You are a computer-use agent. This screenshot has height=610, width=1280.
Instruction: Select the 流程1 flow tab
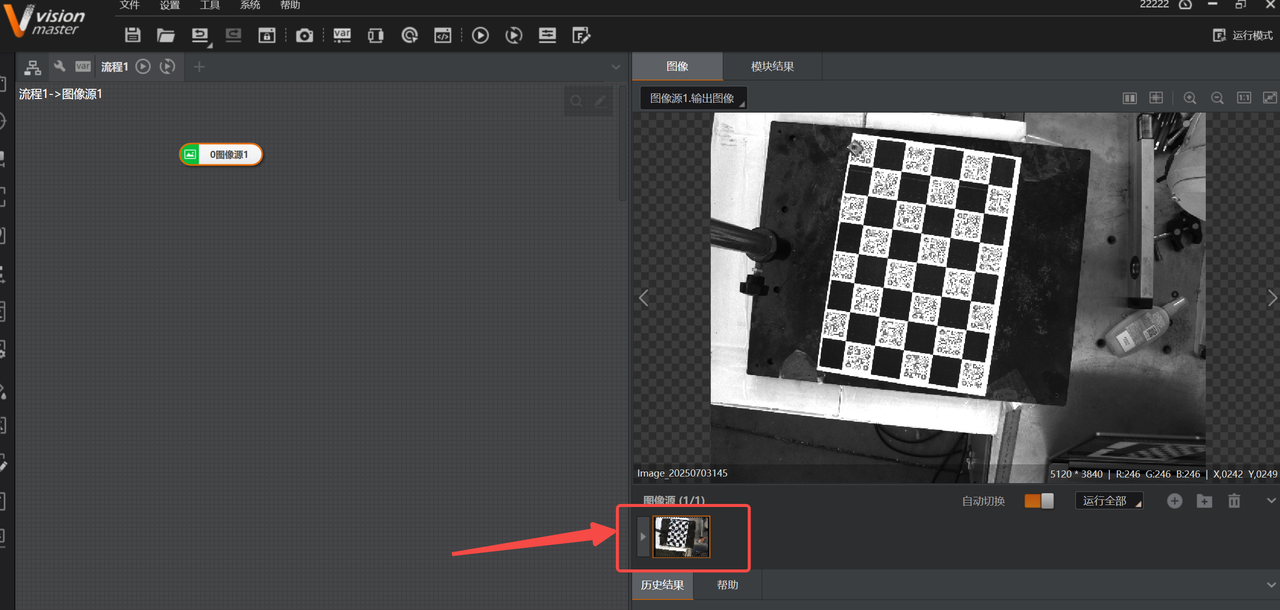tap(115, 67)
